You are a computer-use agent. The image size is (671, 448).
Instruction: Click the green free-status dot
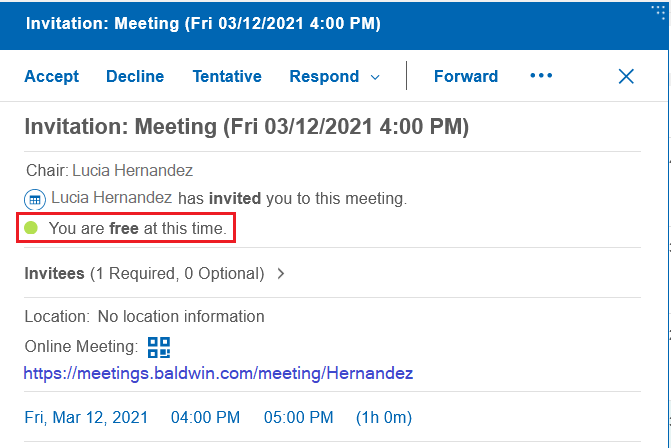pos(31,229)
